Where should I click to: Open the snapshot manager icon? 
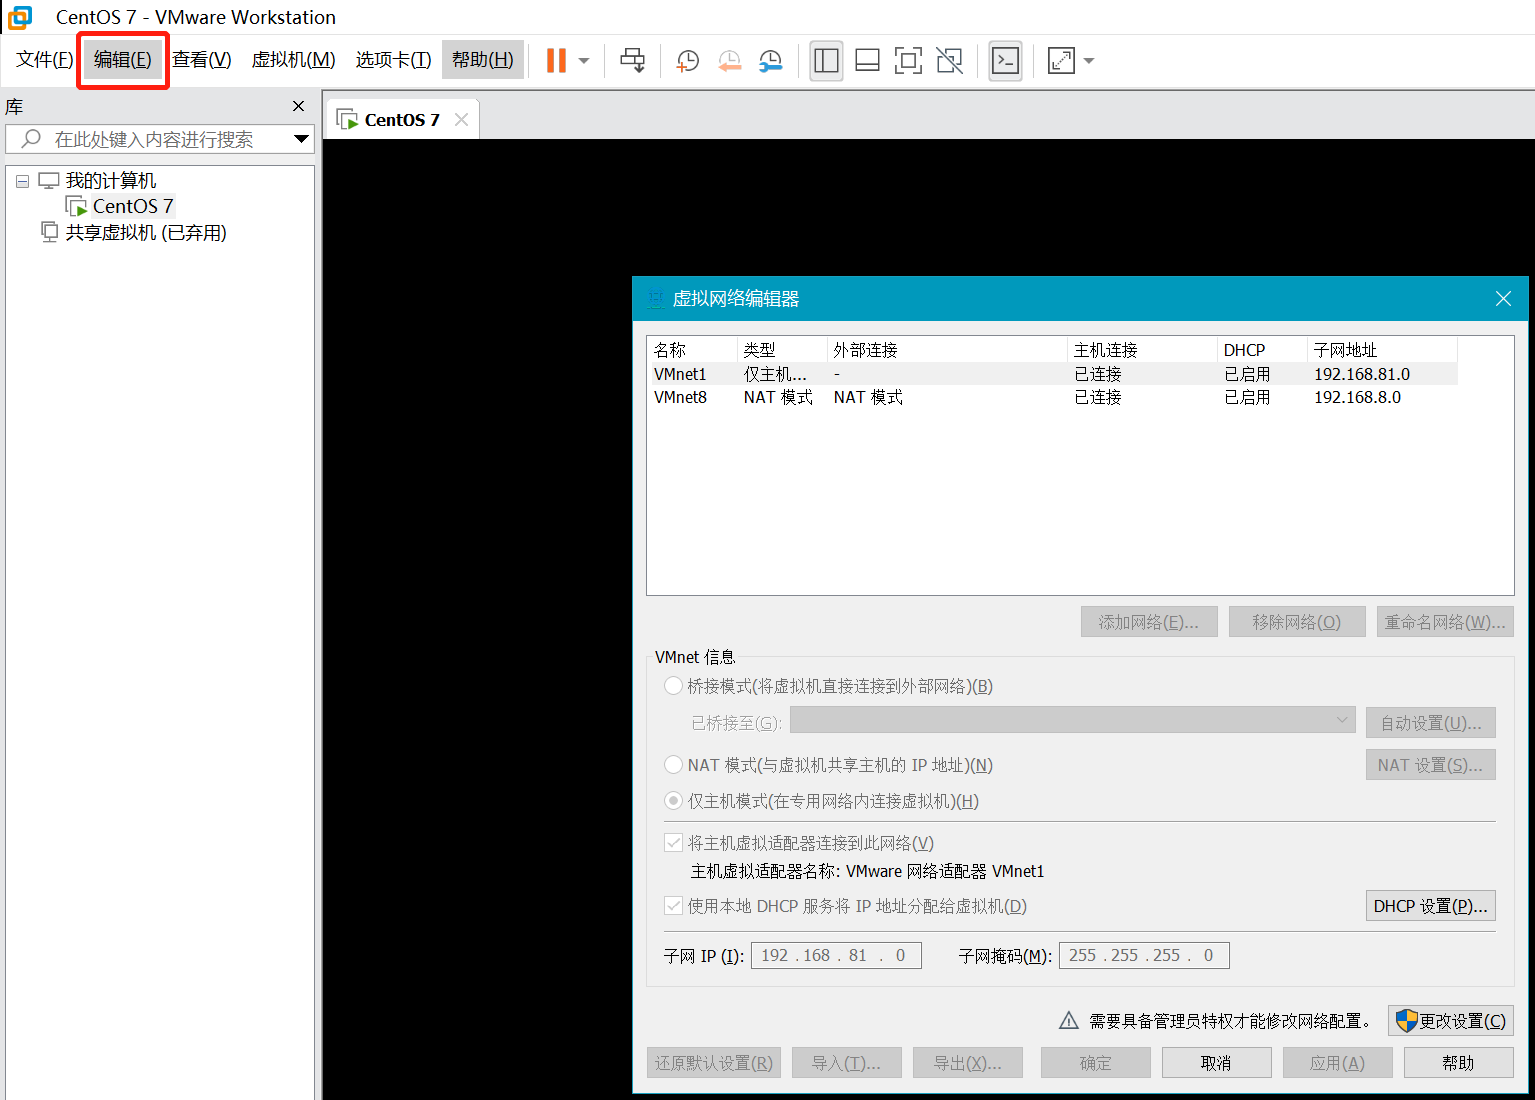pos(771,61)
